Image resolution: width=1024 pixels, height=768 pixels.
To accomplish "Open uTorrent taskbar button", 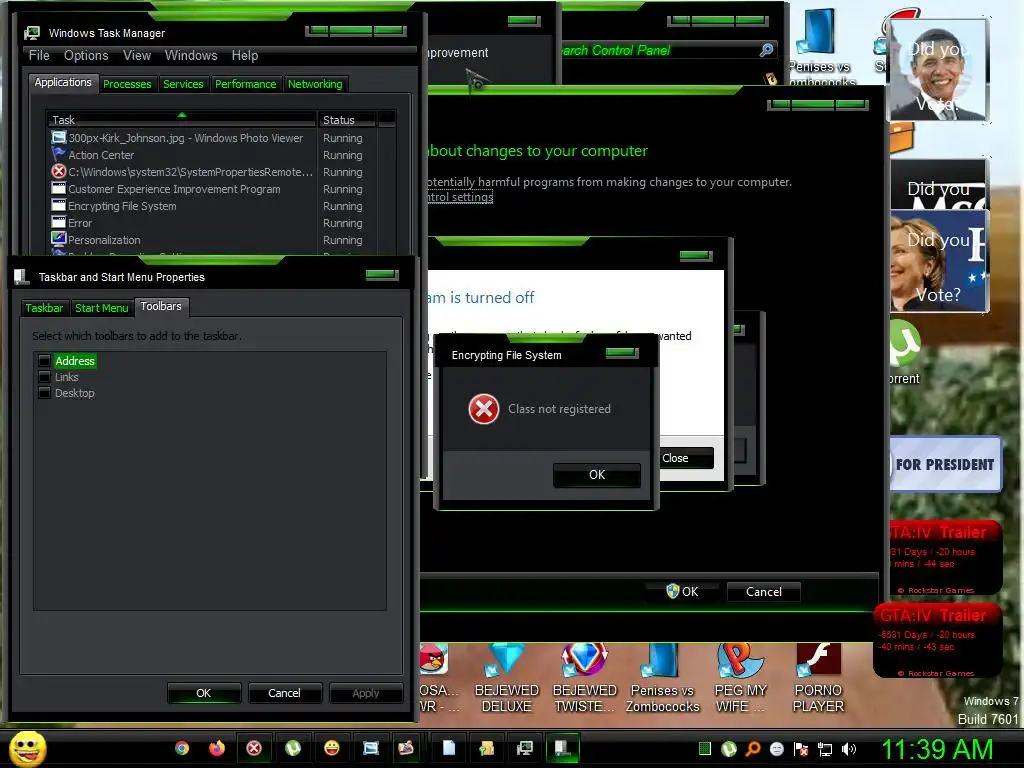I will point(293,748).
